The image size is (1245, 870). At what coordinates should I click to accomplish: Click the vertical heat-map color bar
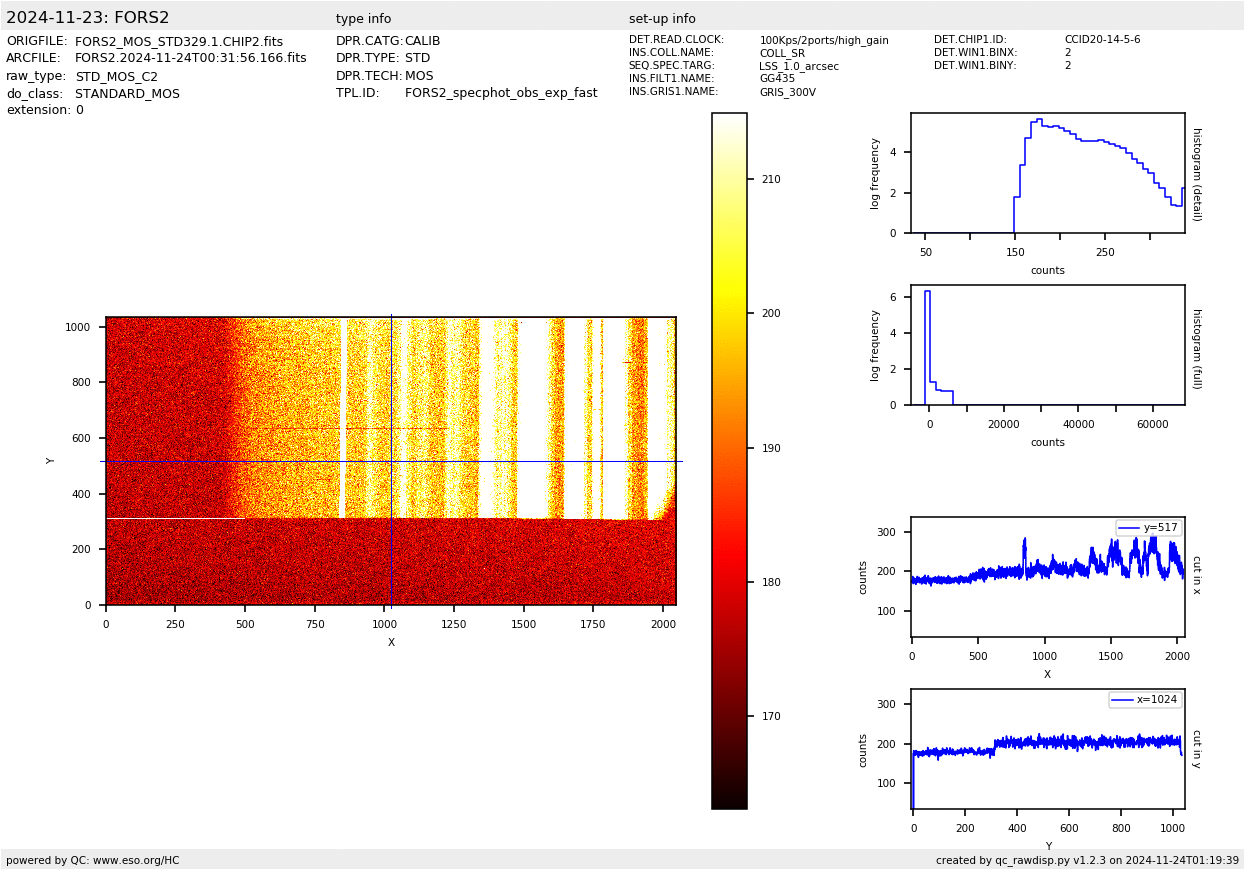pos(729,461)
